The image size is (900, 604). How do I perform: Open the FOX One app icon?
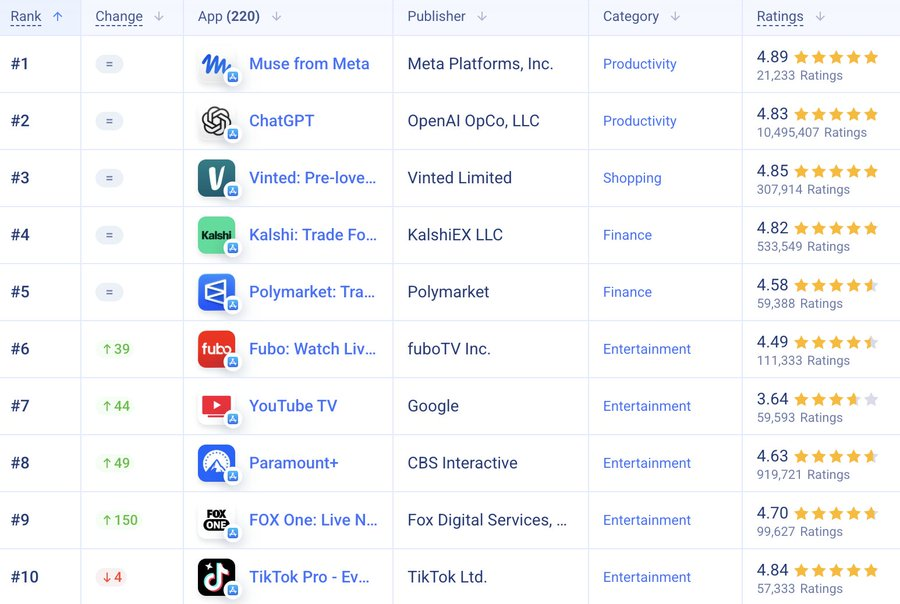click(216, 520)
